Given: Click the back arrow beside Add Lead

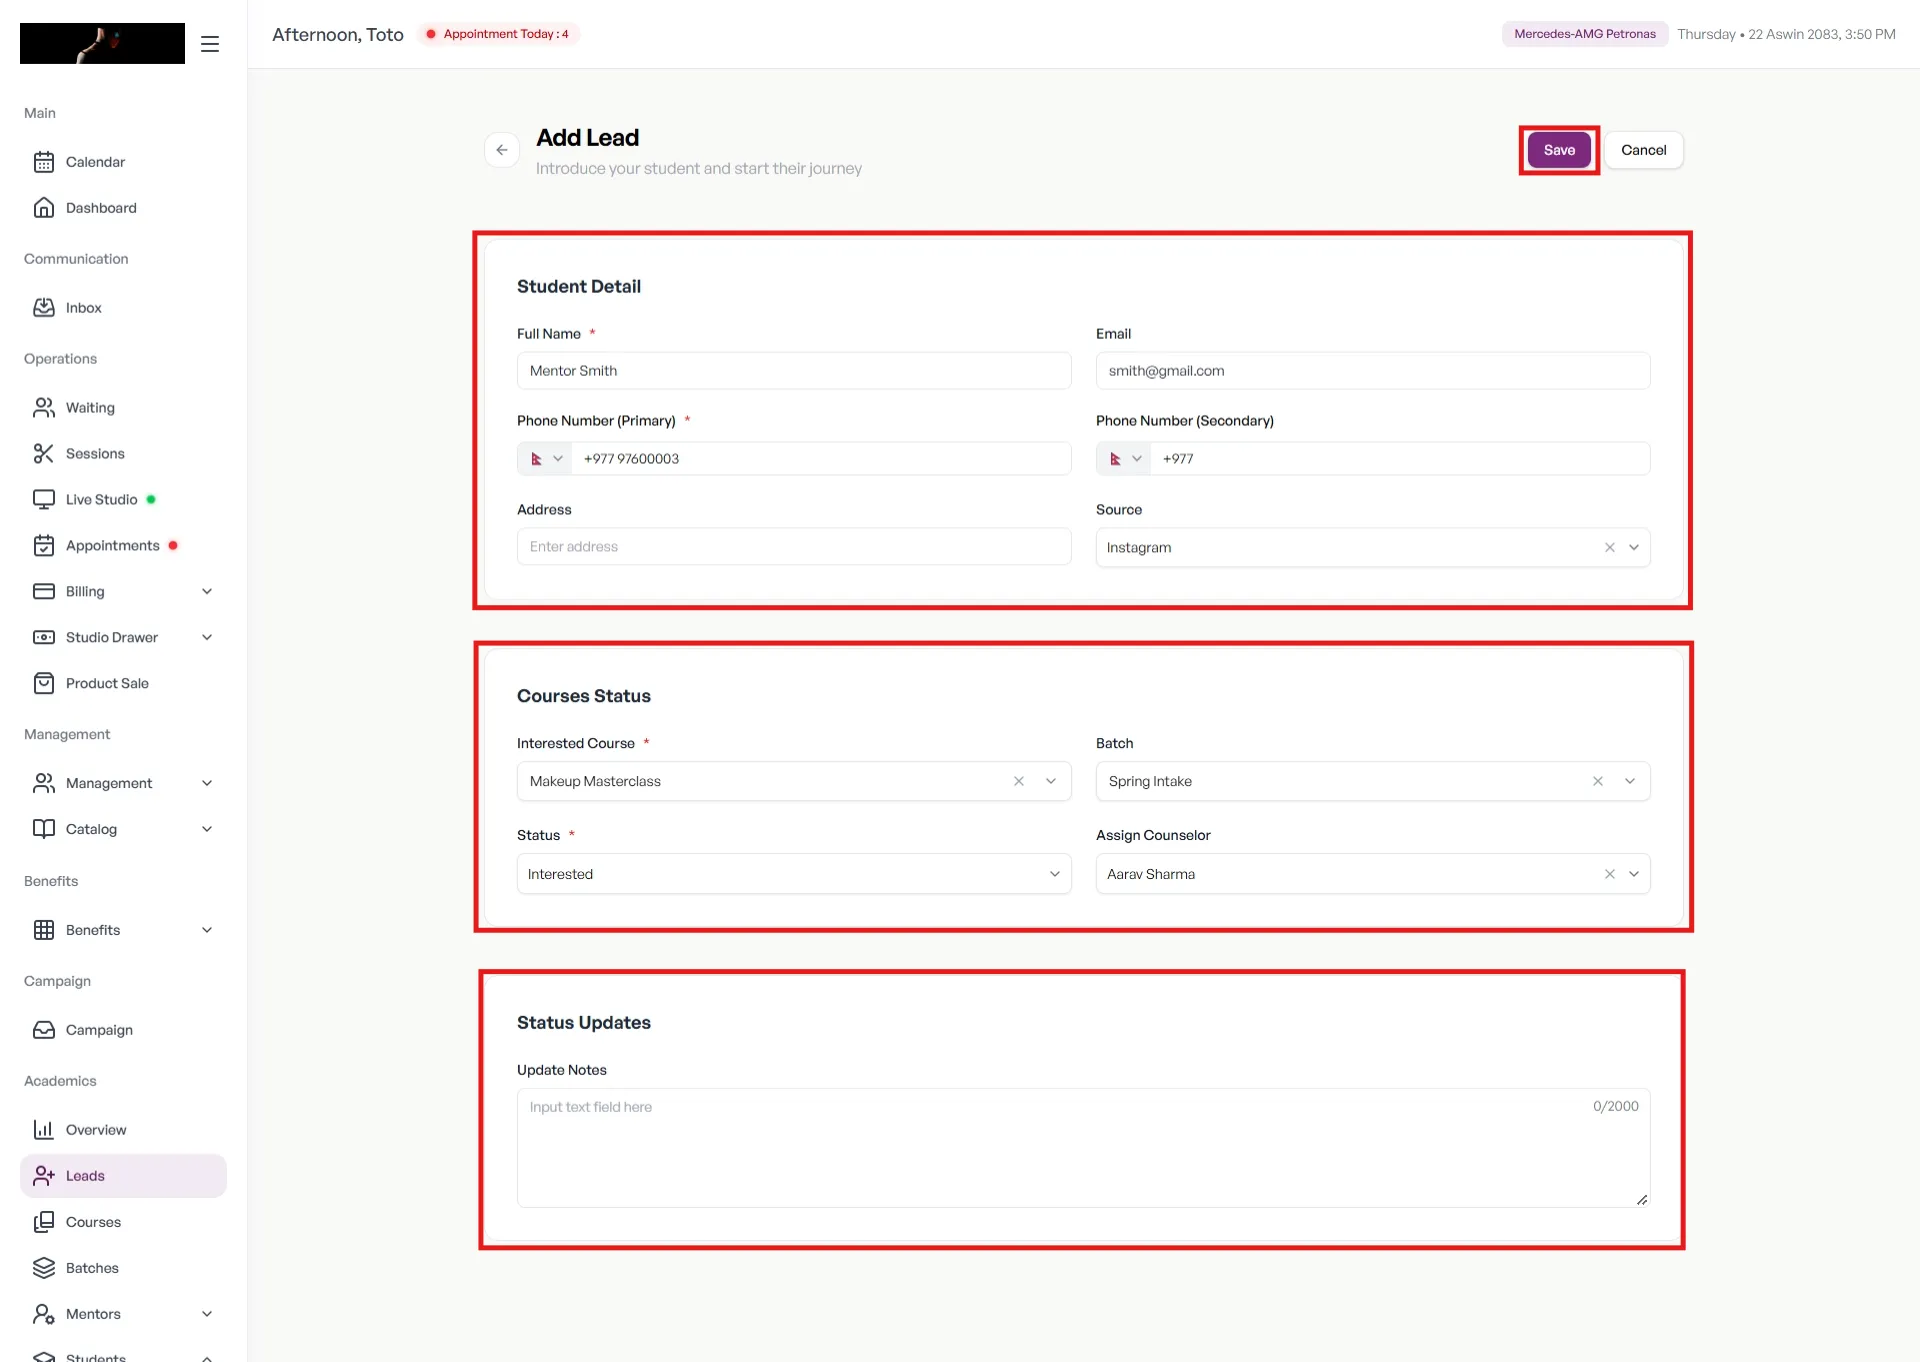Looking at the screenshot, I should click(502, 150).
